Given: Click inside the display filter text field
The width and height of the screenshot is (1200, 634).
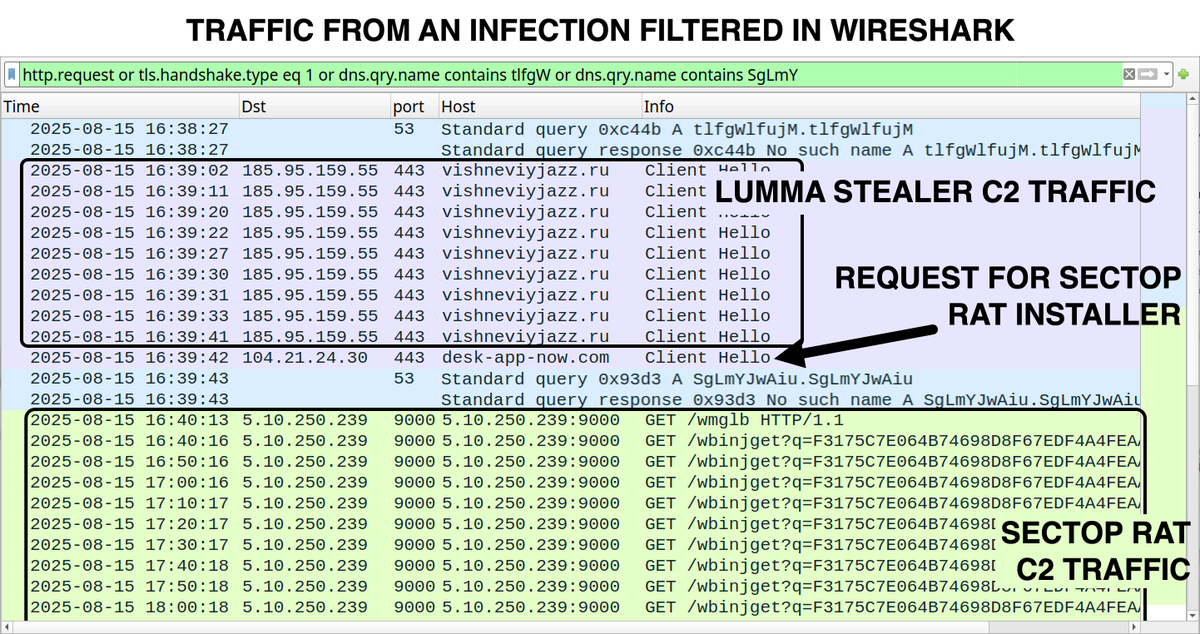Looking at the screenshot, I should tap(570, 75).
